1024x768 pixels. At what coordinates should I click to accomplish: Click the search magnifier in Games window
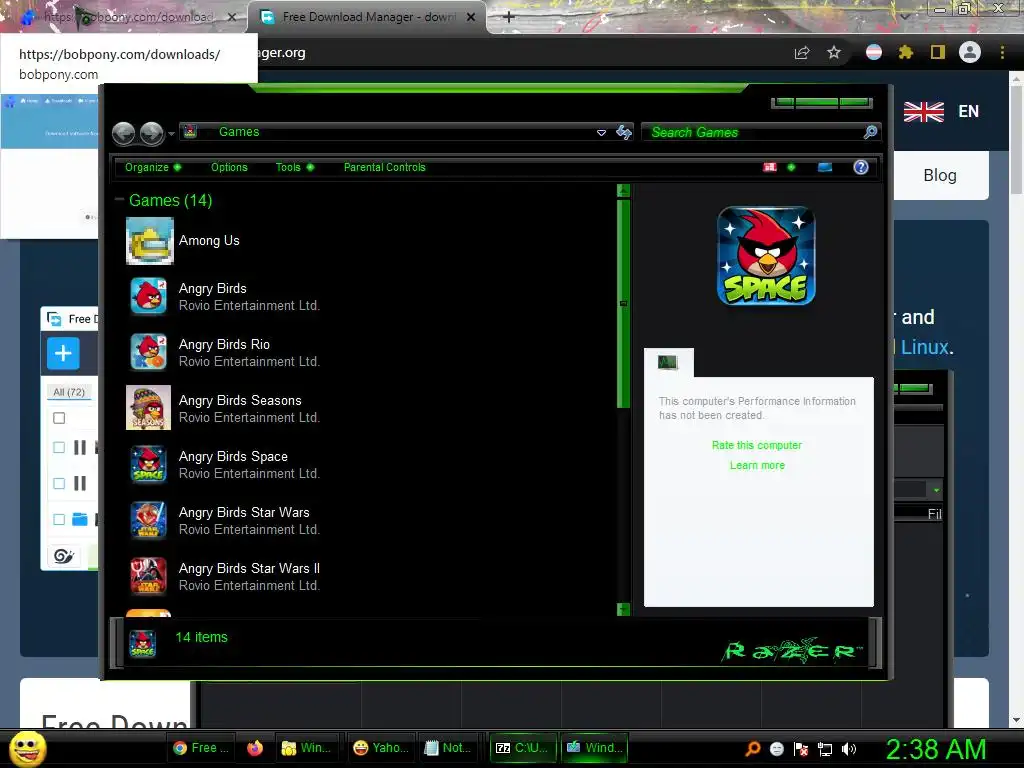click(x=870, y=133)
